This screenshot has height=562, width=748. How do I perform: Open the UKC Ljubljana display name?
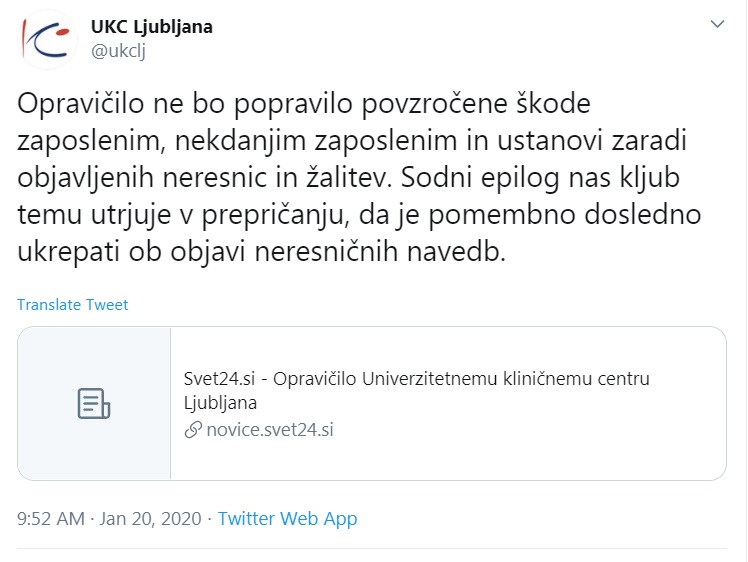point(152,27)
